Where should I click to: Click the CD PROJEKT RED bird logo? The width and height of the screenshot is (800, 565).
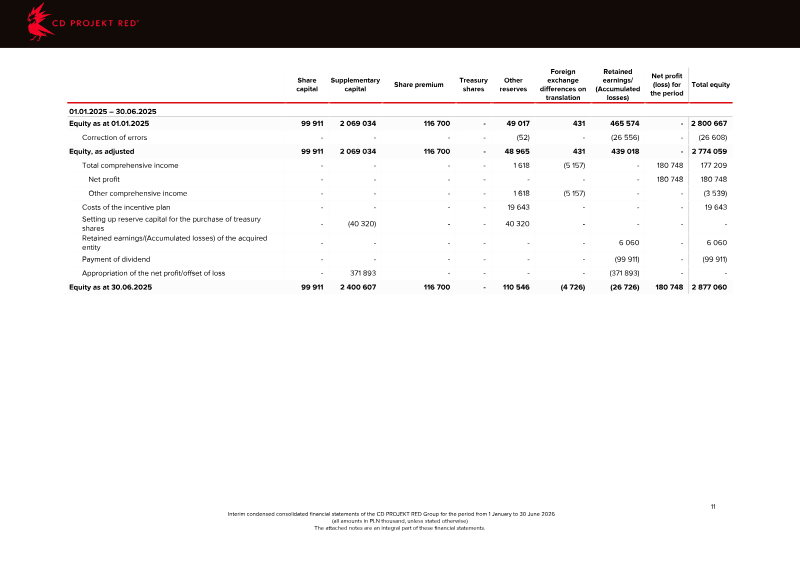pos(40,22)
